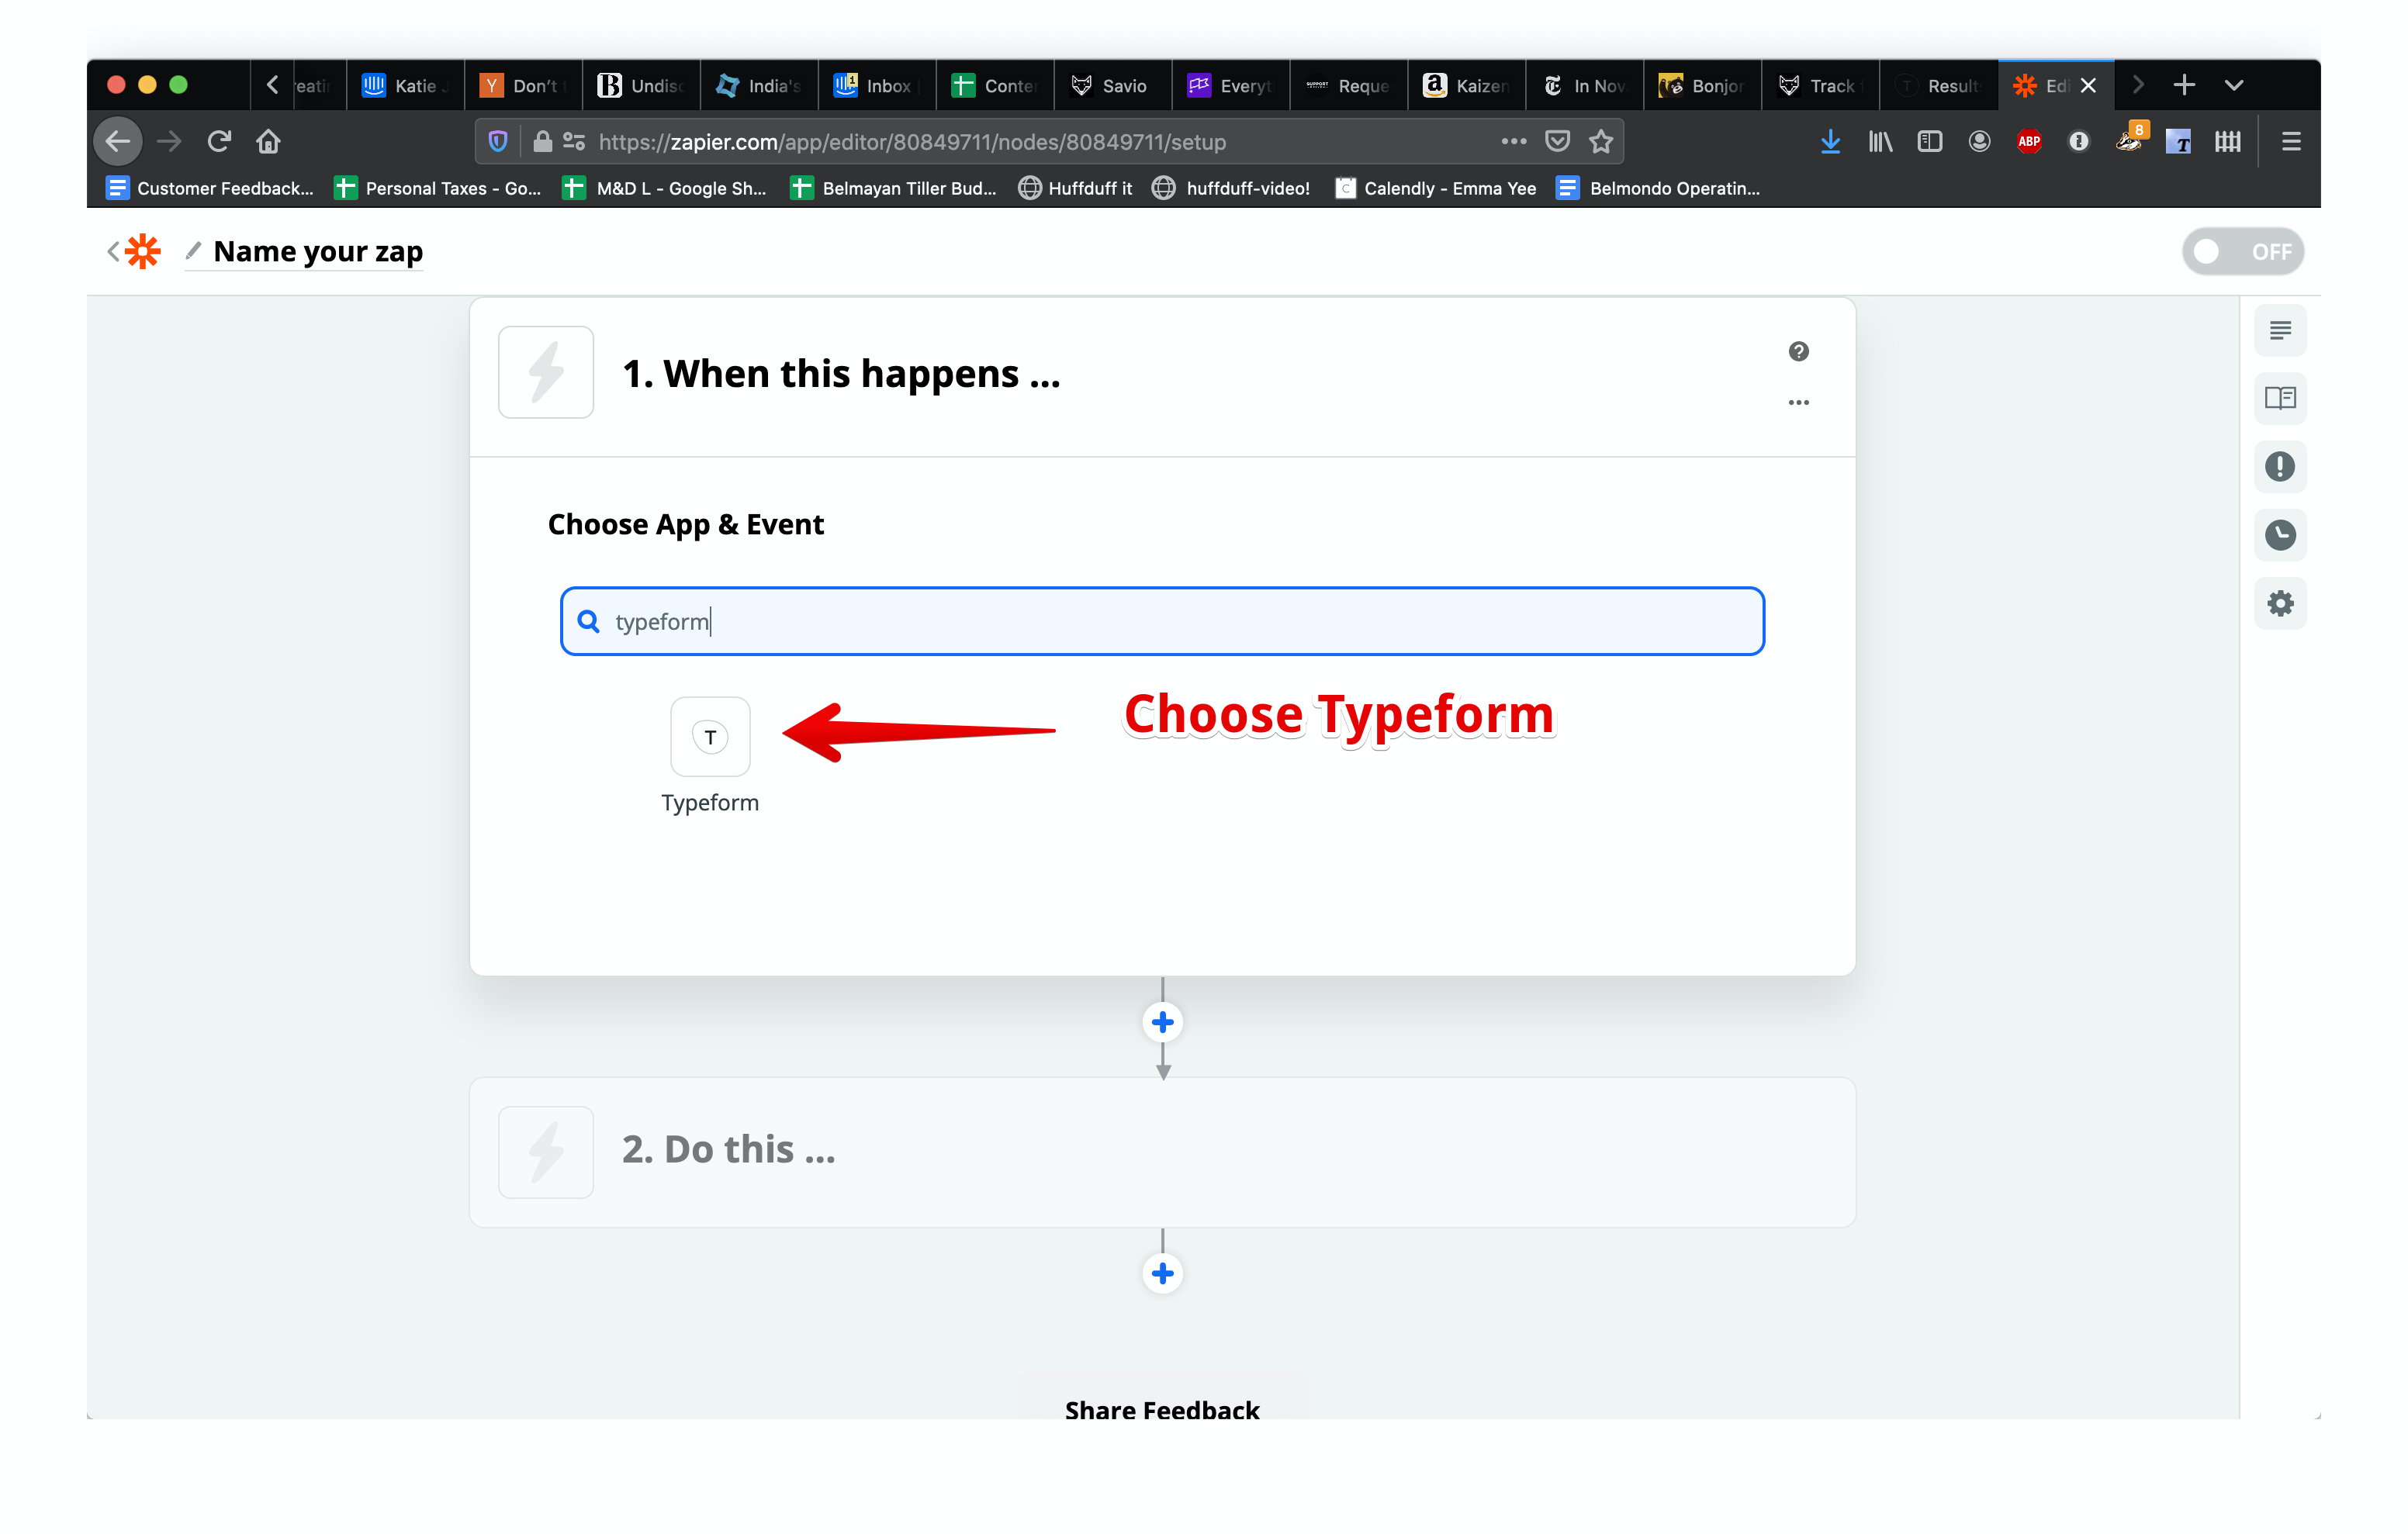Toggle the sidebar view icon
2408x1534 pixels.
click(1930, 141)
